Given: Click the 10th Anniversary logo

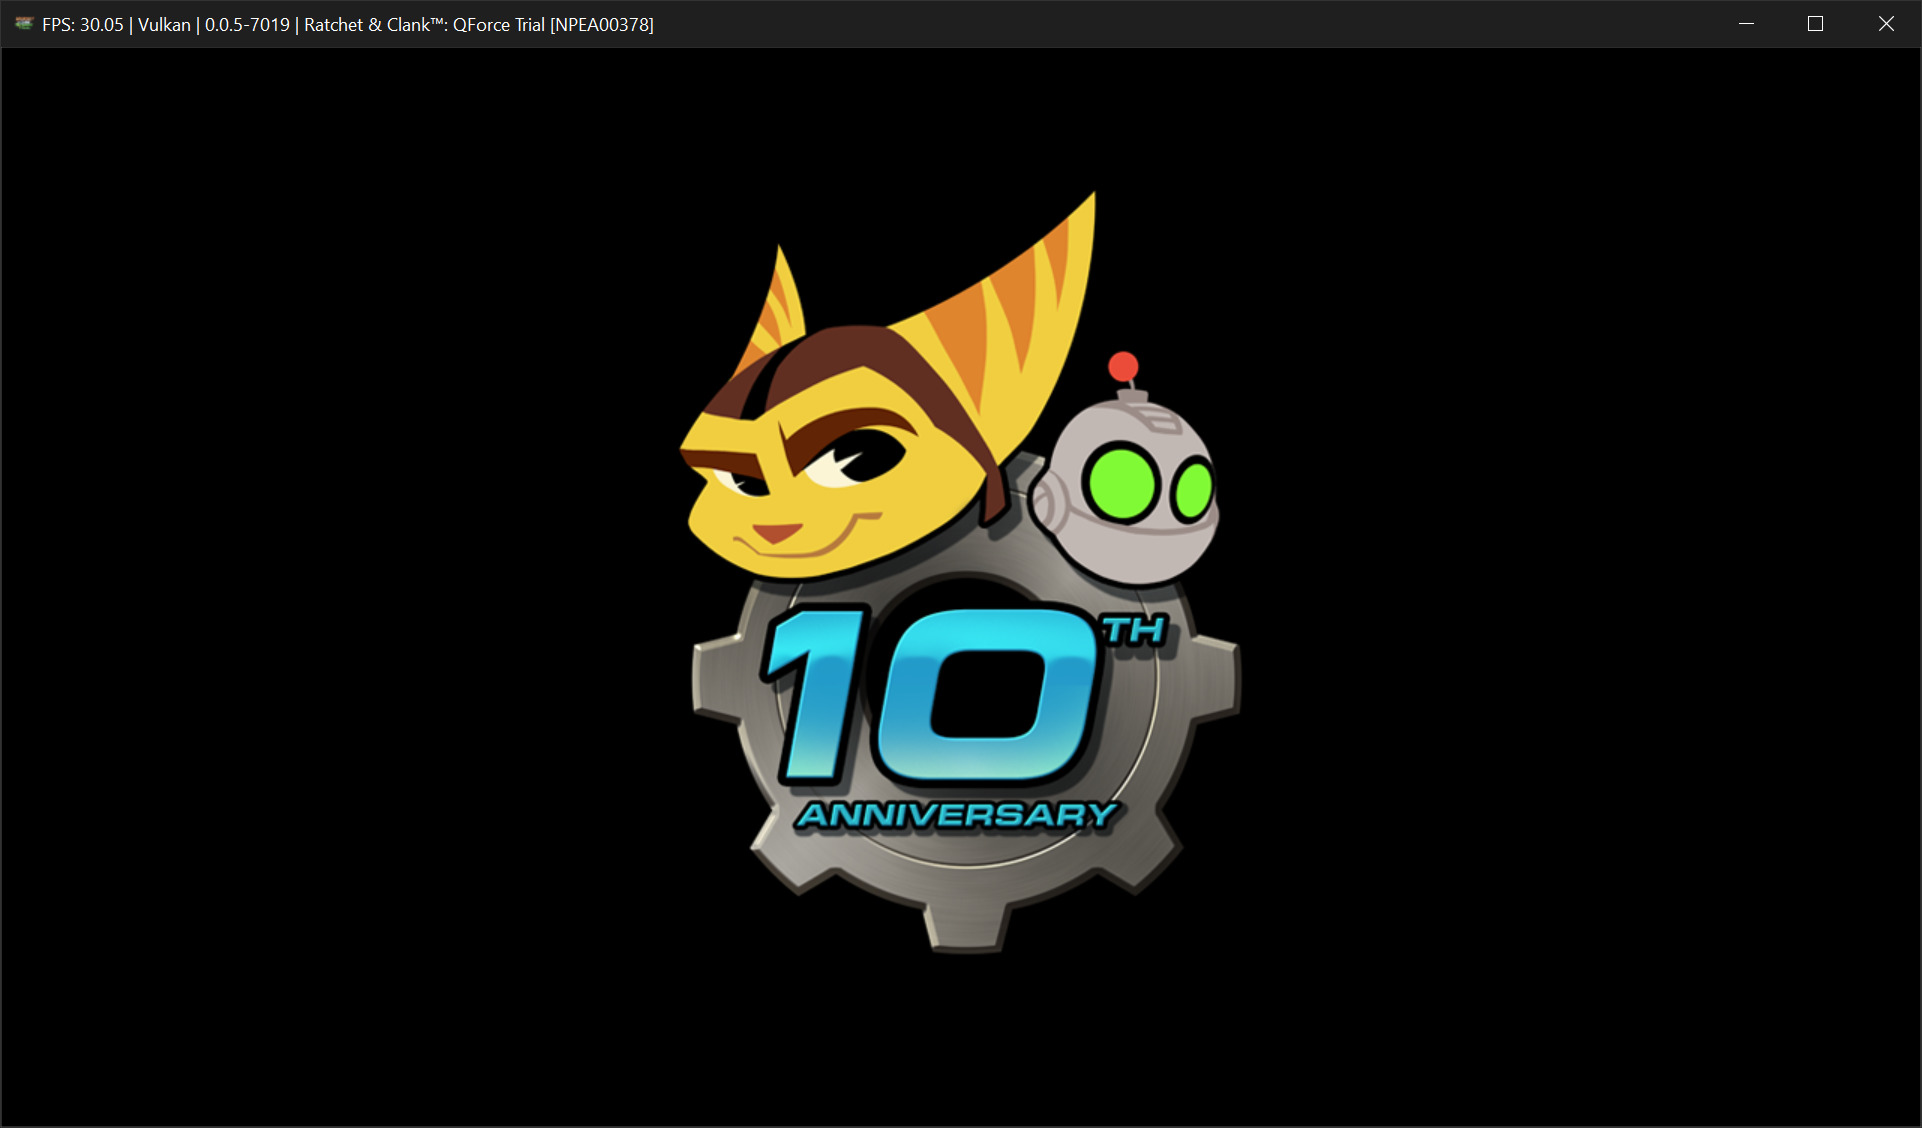Looking at the screenshot, I should tap(962, 572).
